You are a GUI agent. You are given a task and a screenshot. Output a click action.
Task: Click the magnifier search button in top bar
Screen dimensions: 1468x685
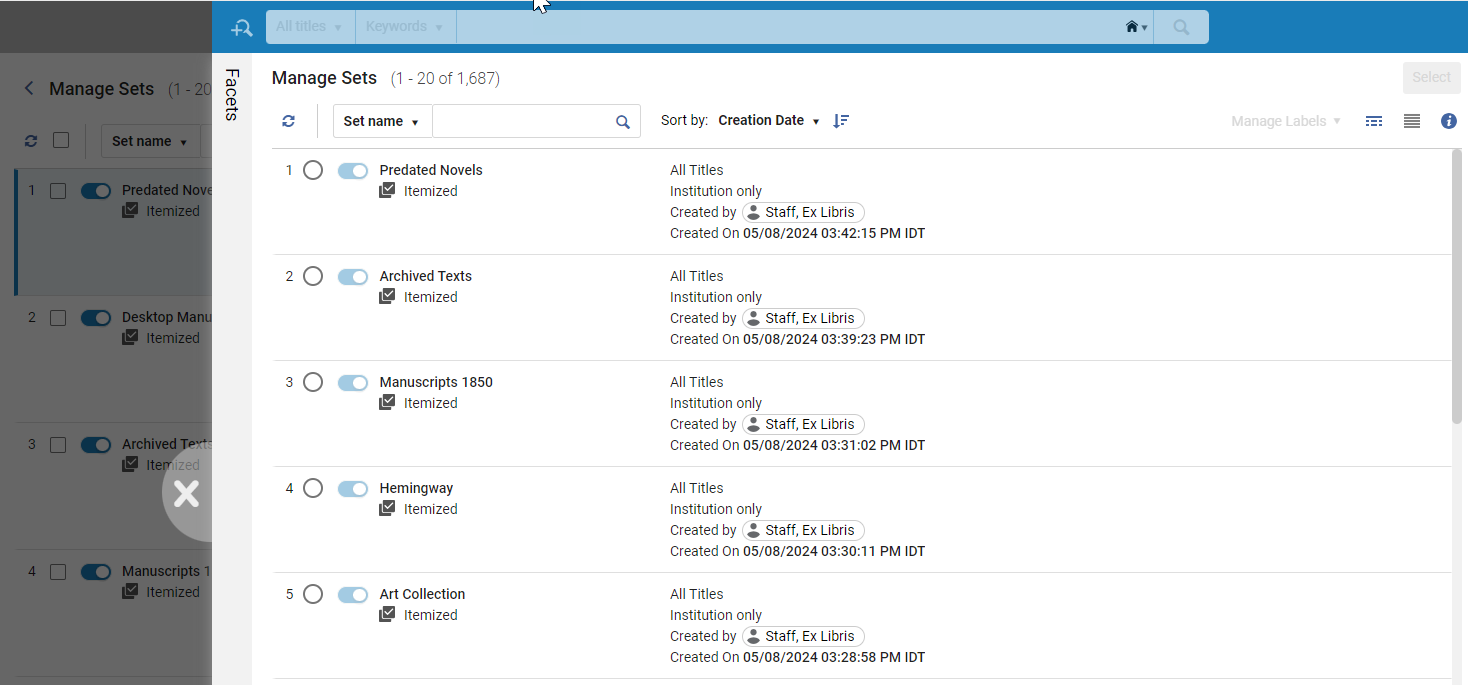tap(1181, 27)
